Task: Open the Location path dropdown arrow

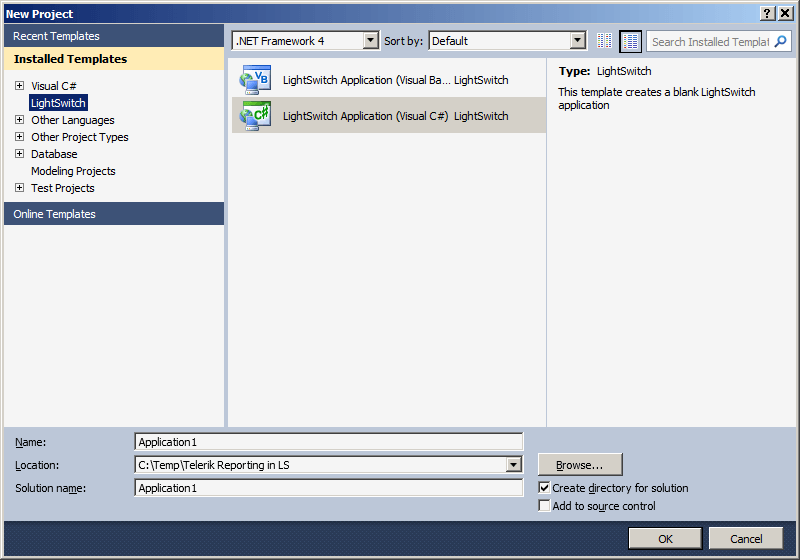Action: (514, 465)
